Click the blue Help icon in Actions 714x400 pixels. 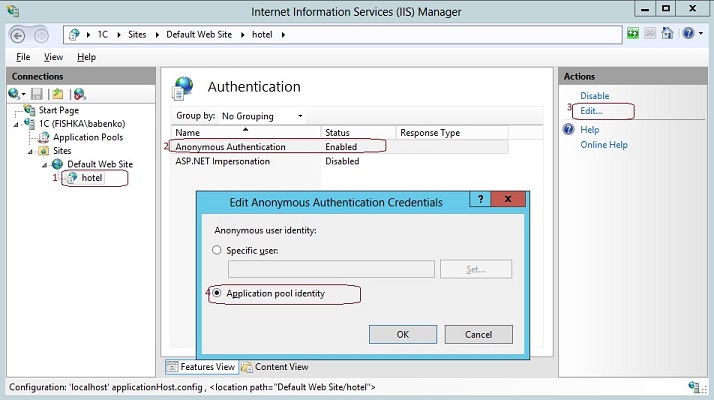pyautogui.click(x=568, y=129)
